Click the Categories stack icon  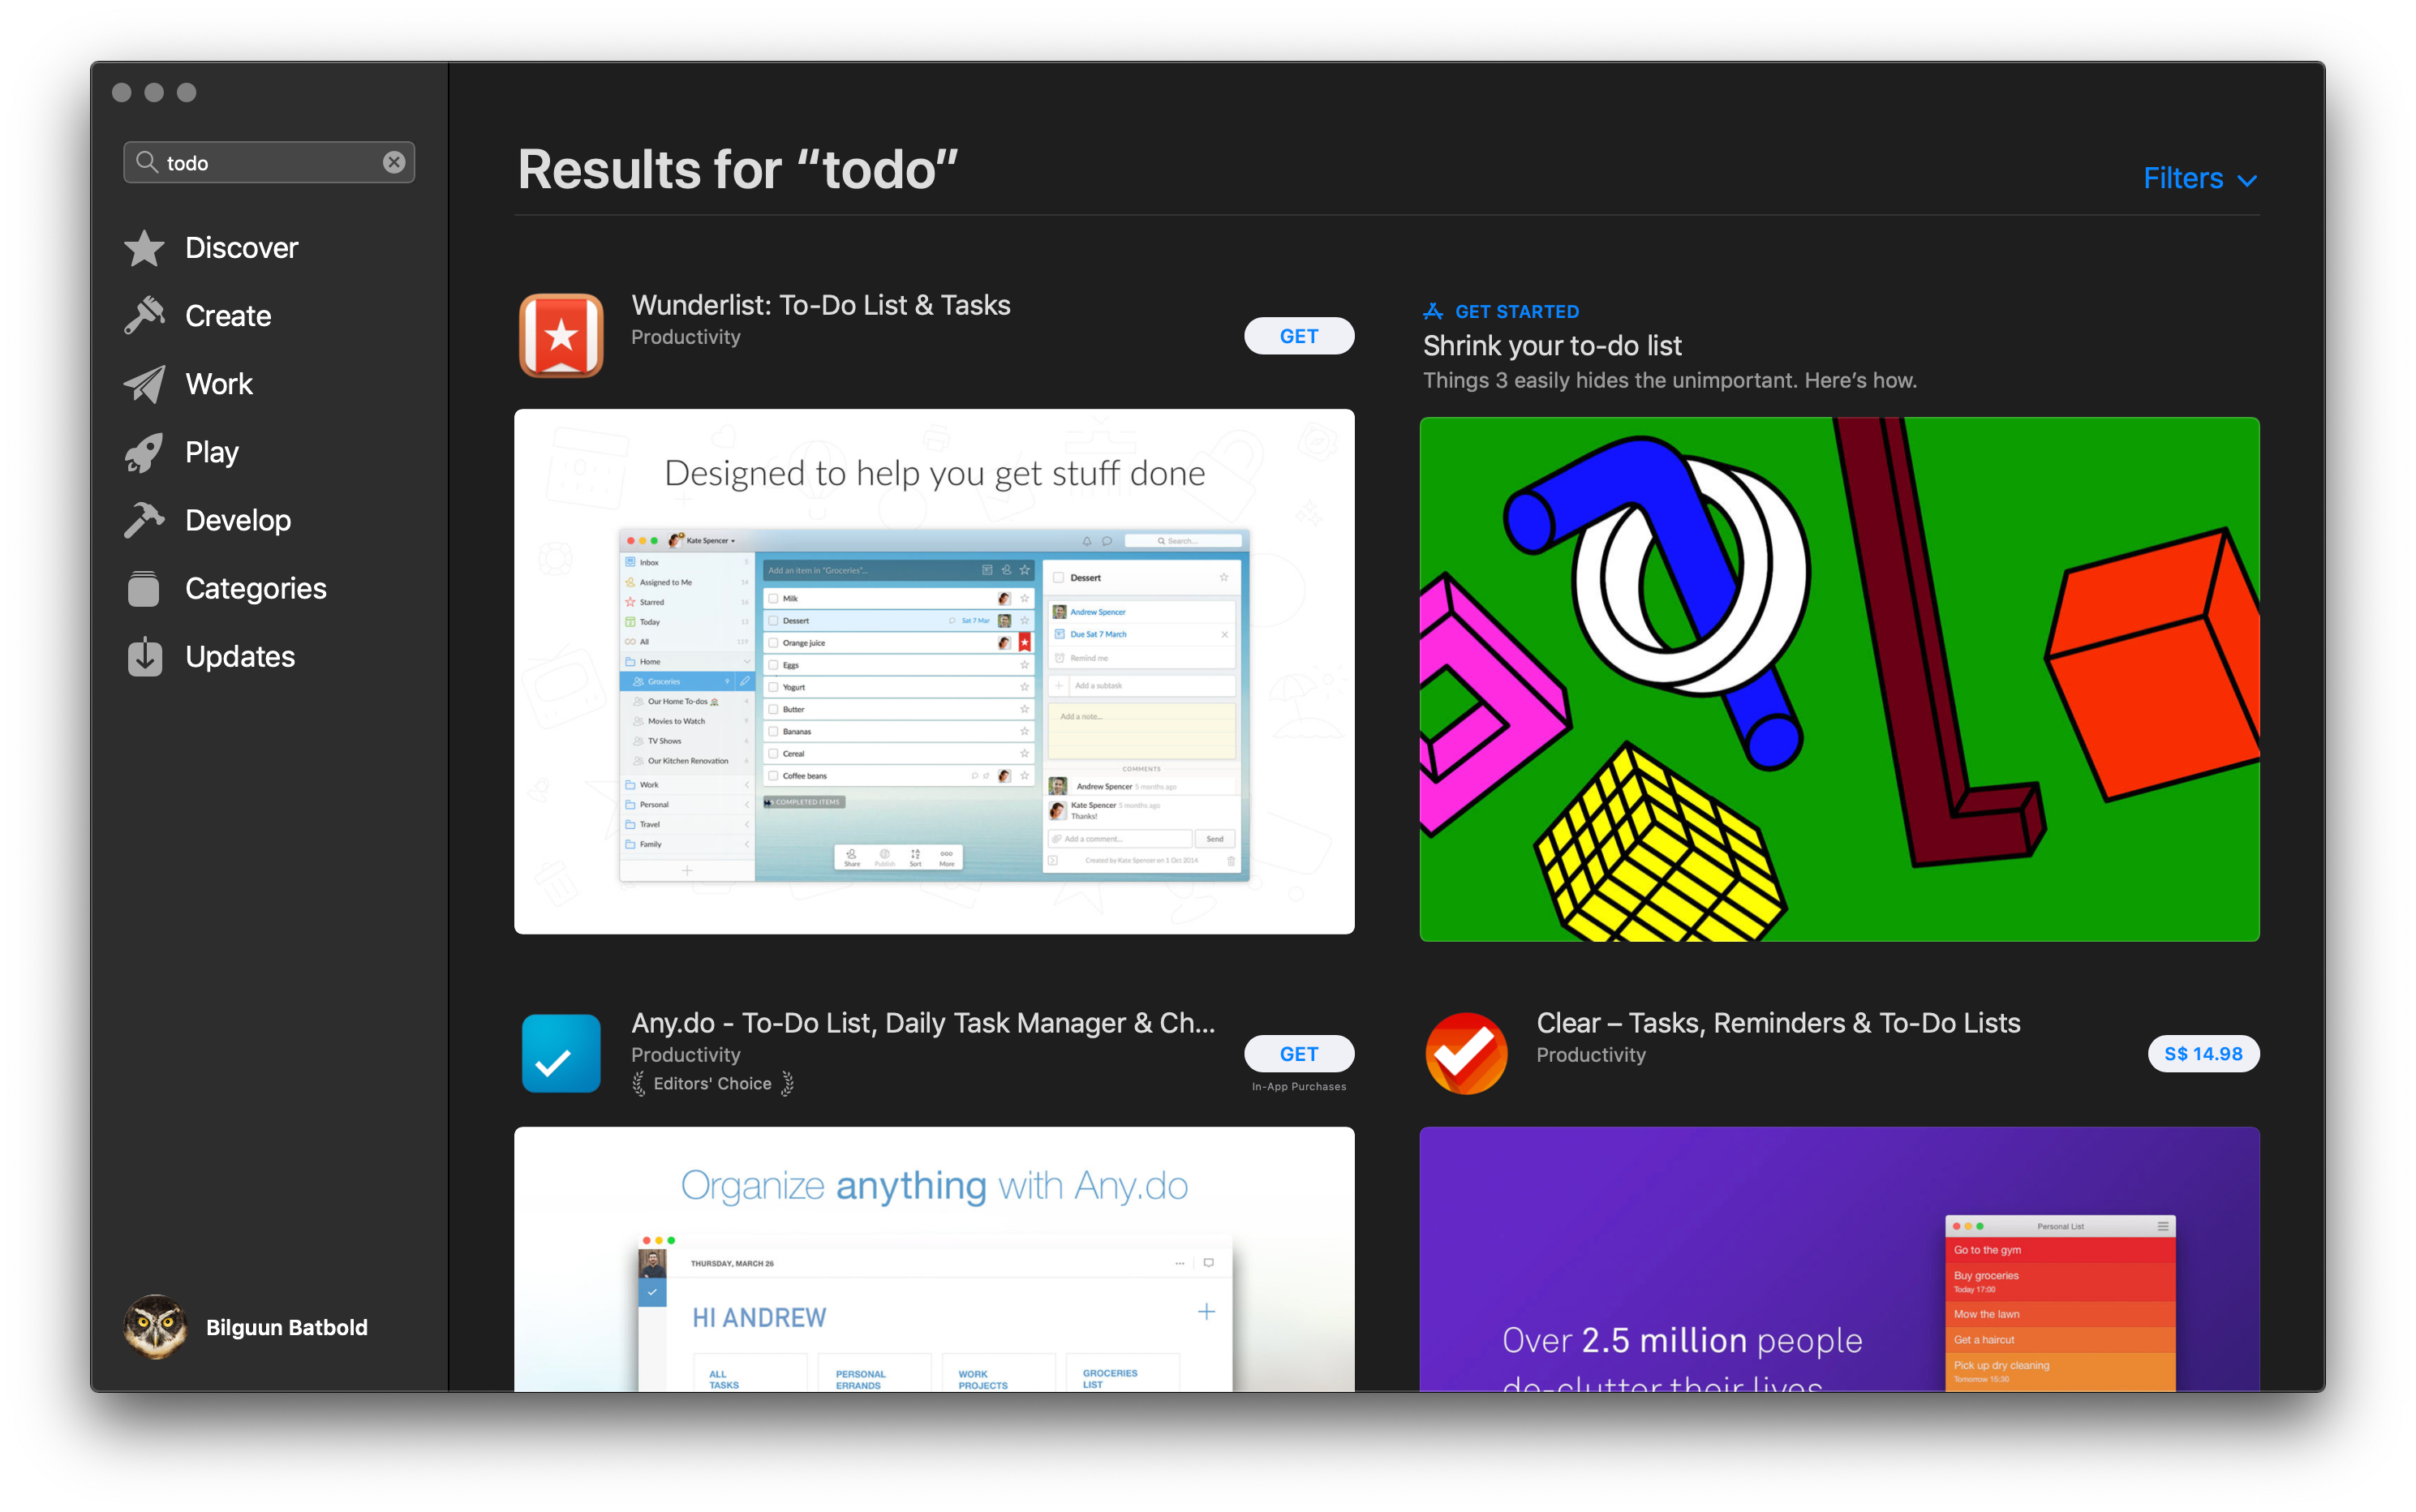(x=144, y=588)
